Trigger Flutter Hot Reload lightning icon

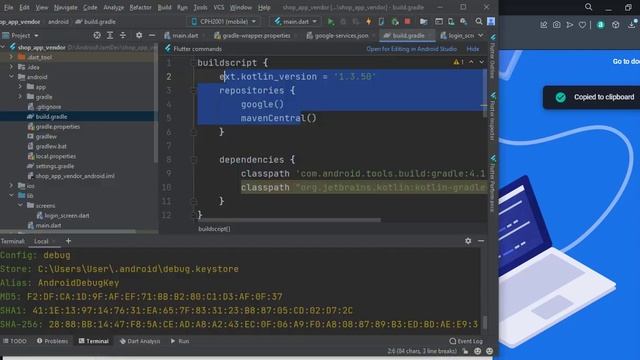(369, 22)
